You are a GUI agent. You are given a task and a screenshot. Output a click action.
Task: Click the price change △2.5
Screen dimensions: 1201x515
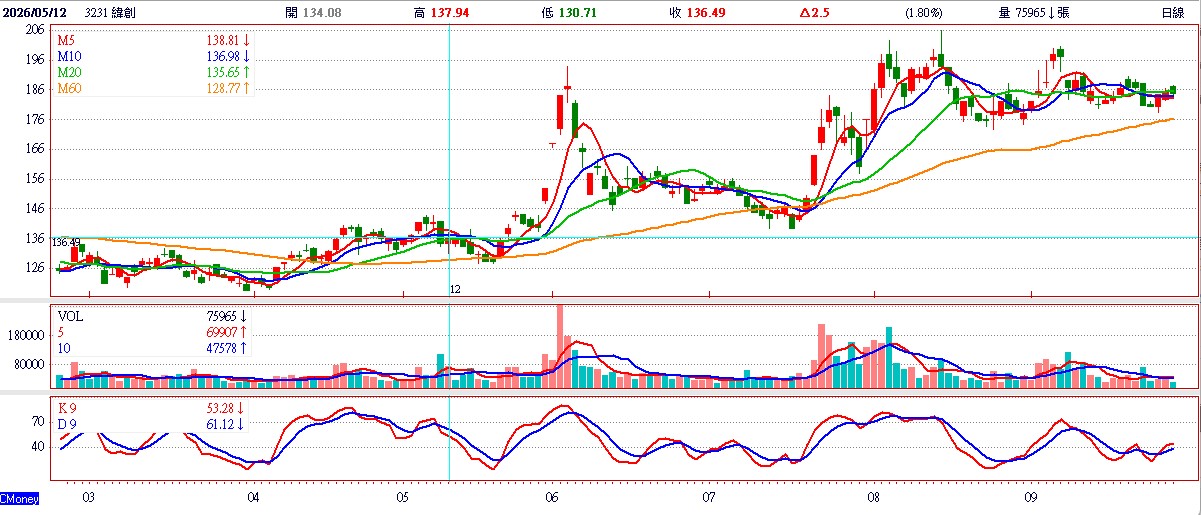[x=815, y=12]
